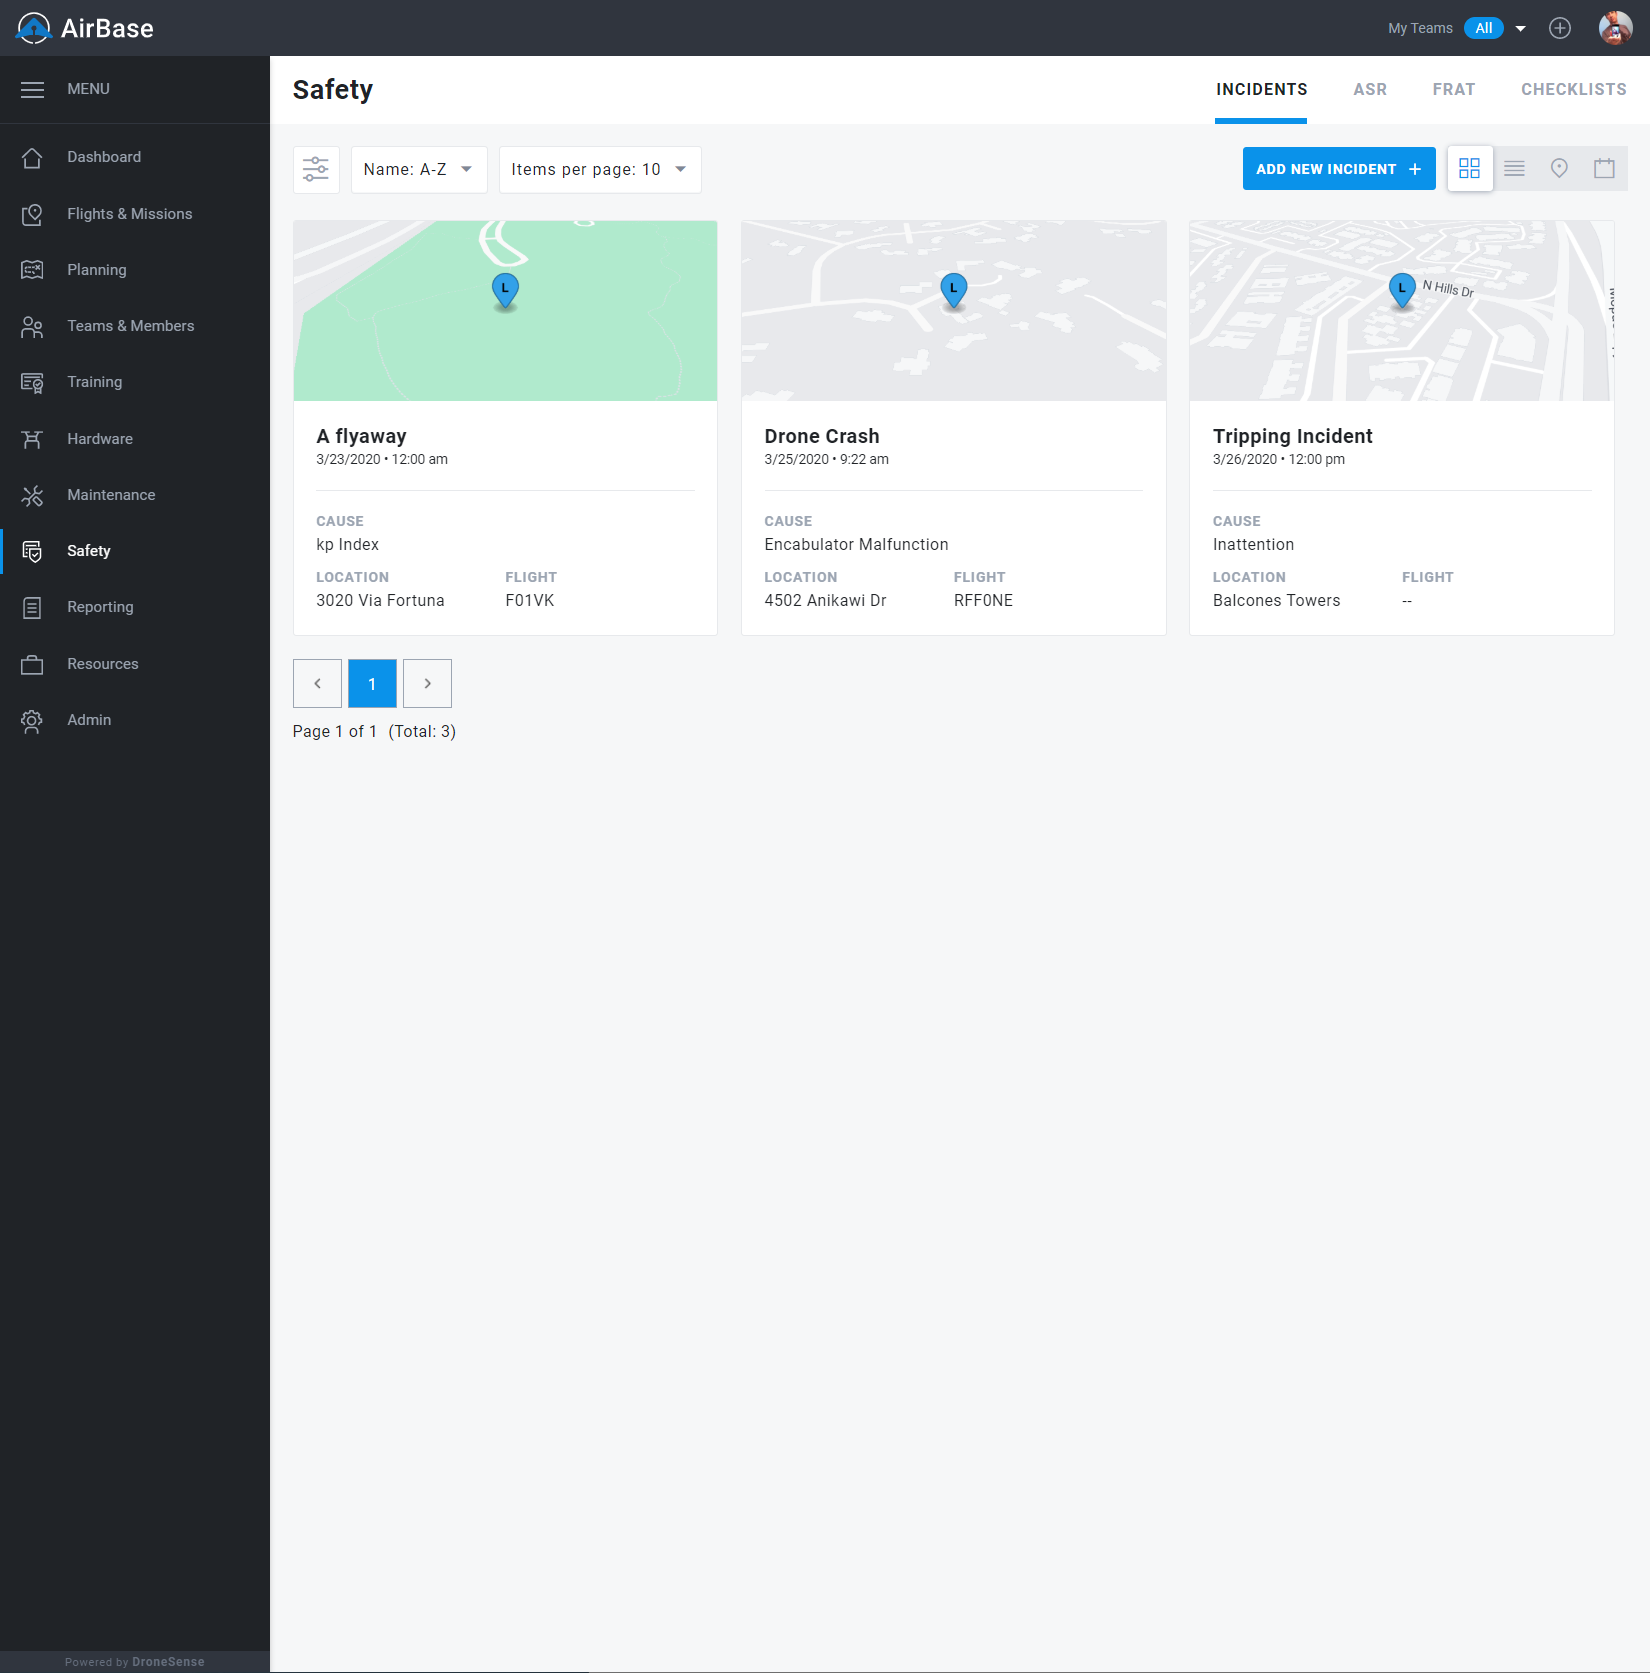Click location 4502 Anikawi Dr
The image size is (1650, 1673).
(825, 601)
